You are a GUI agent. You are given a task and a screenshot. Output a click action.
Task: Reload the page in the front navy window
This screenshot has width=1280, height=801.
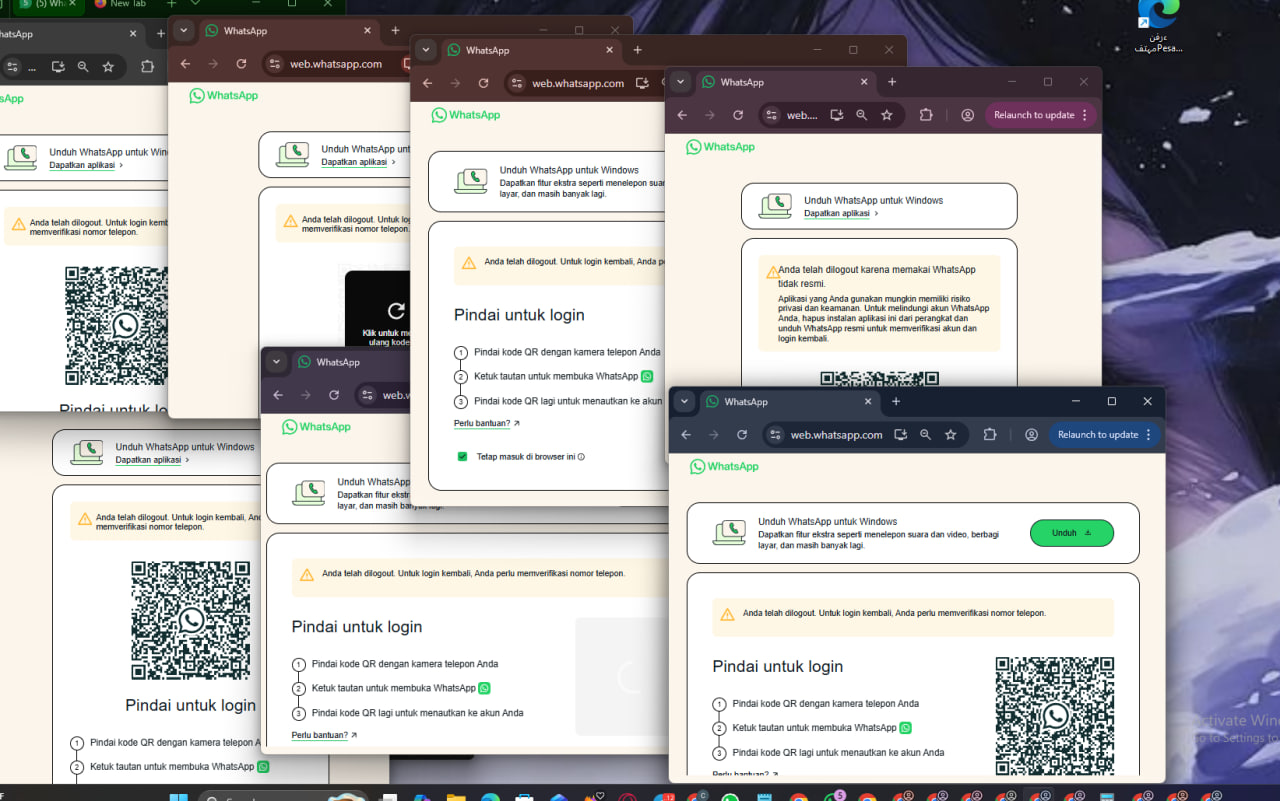(742, 435)
